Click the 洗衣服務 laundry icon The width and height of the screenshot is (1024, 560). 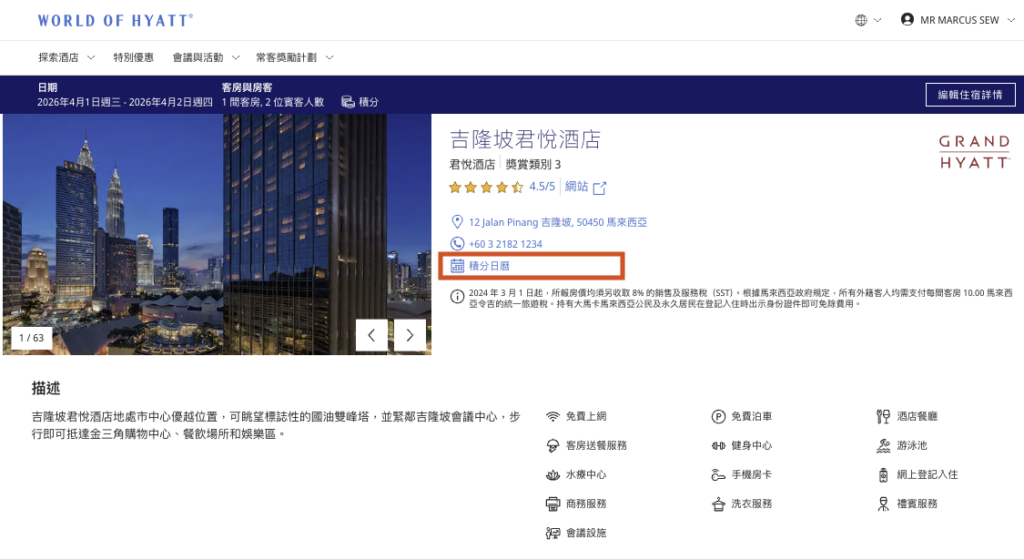click(x=718, y=504)
